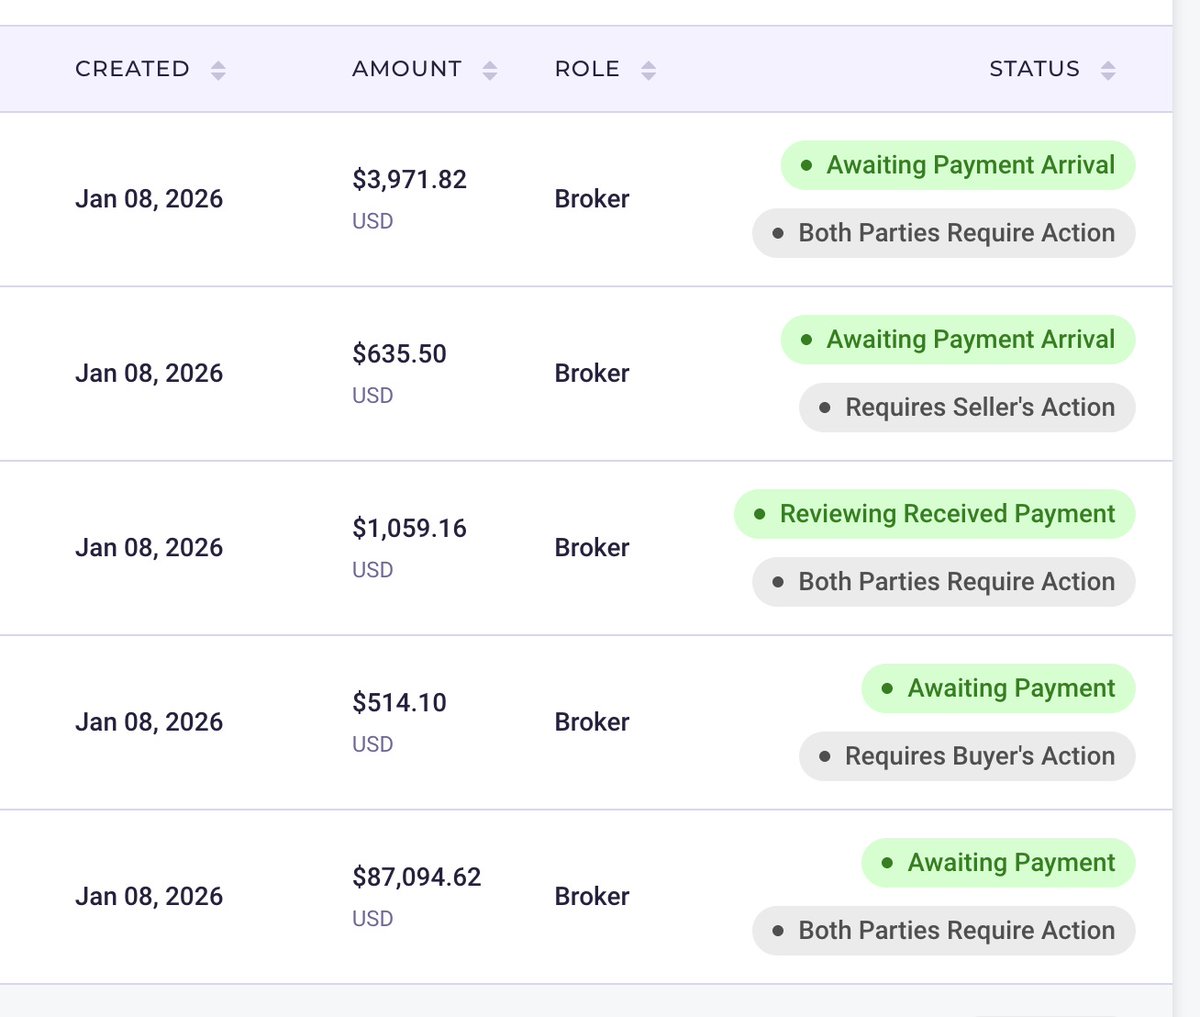Click the Reviewing Received Payment status badge
The image size is (1200, 1017).
click(935, 514)
